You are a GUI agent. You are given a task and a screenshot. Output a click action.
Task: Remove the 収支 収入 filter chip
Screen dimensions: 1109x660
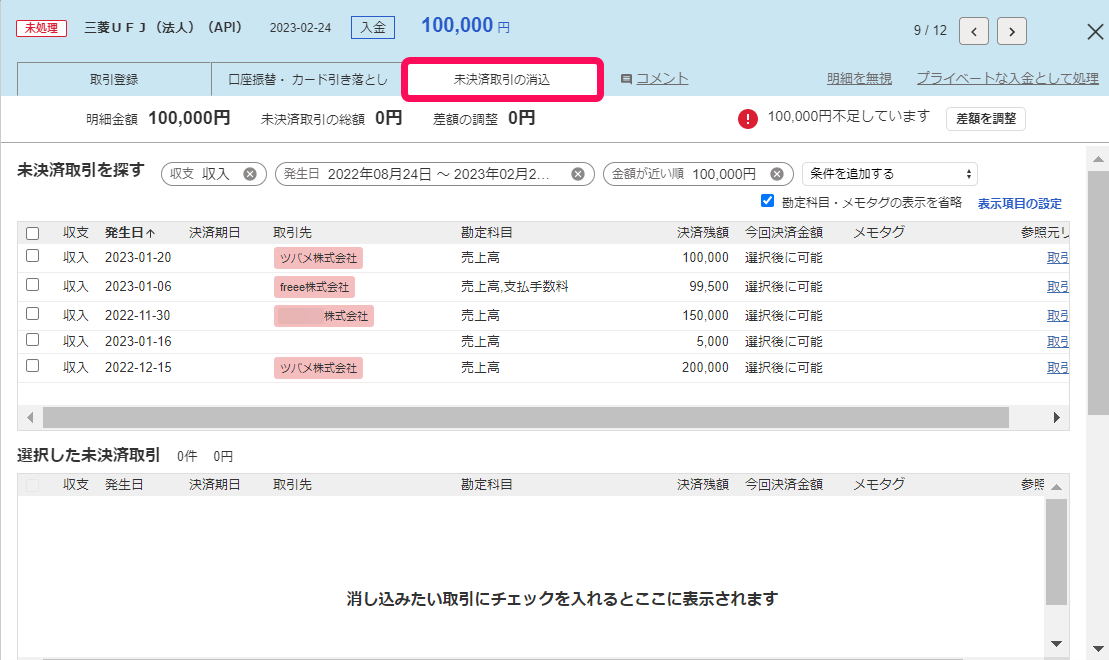pos(250,174)
